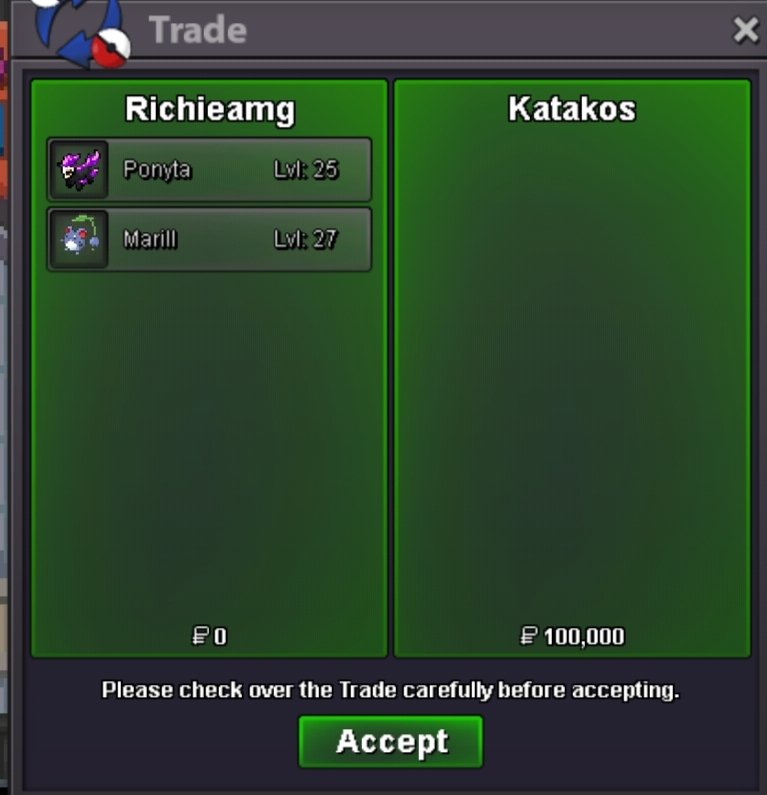Click empty area below Marill in Richieamg's panel

[x=209, y=446]
